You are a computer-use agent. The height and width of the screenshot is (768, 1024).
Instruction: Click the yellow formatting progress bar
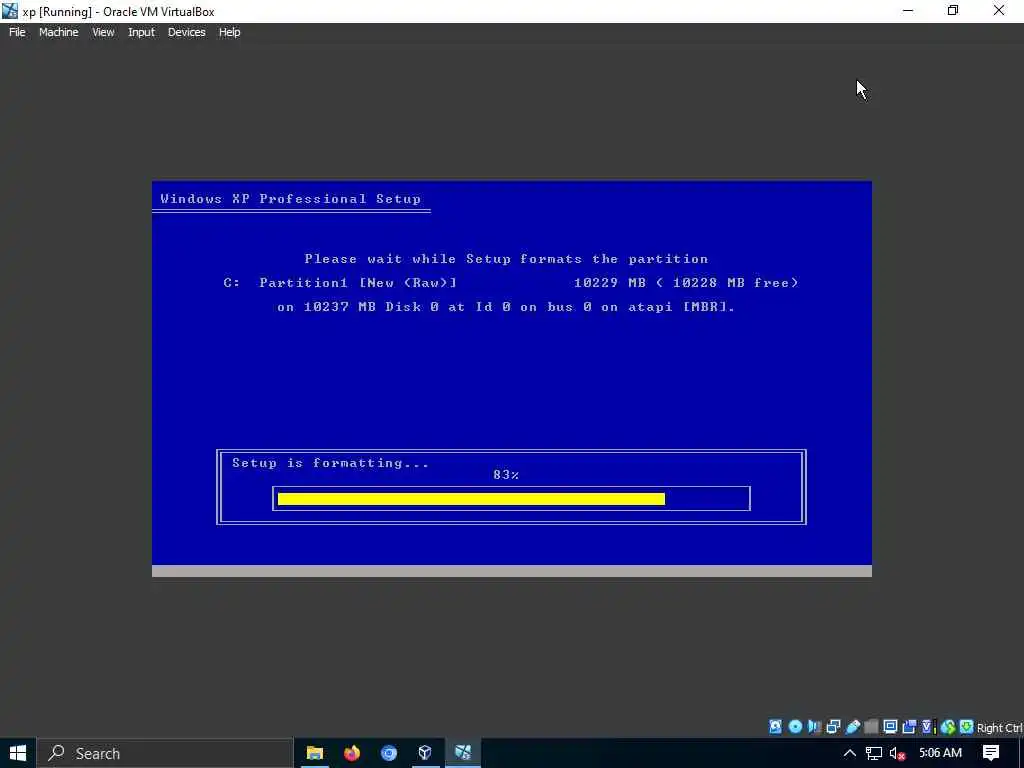coord(471,499)
